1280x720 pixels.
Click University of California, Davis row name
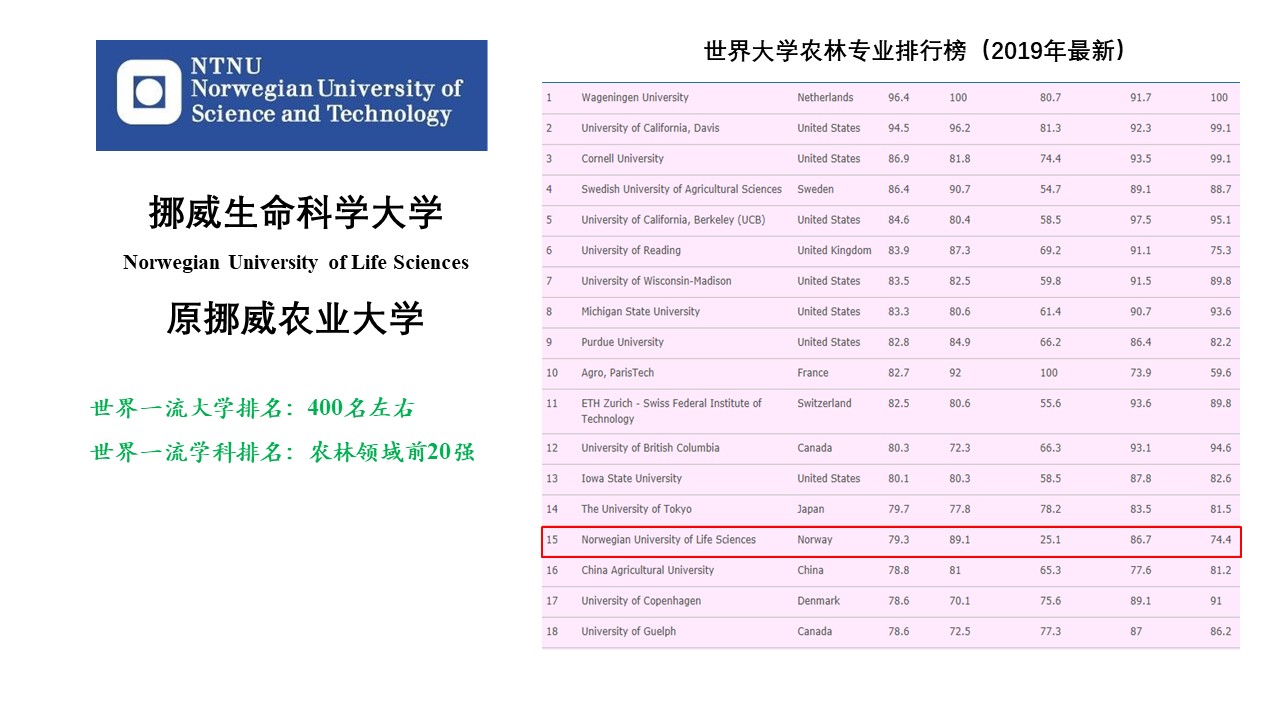point(650,128)
